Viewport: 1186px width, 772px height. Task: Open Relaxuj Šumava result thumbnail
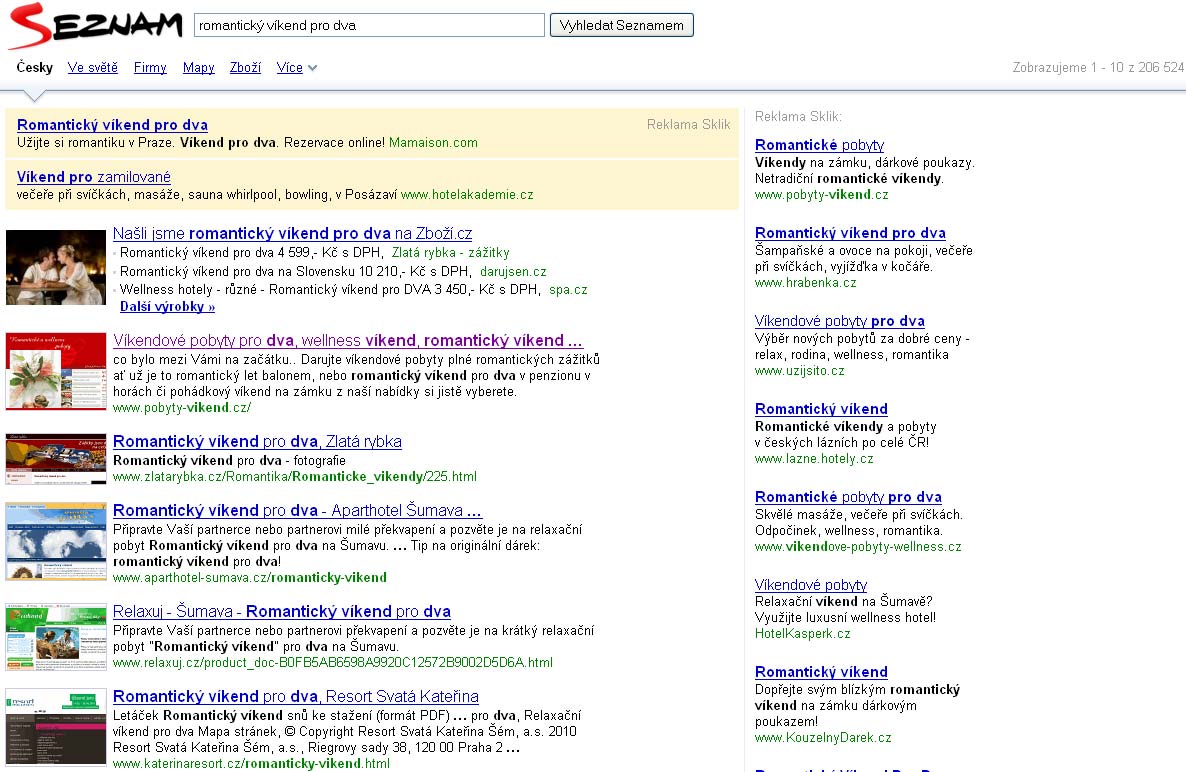pyautogui.click(x=56, y=637)
